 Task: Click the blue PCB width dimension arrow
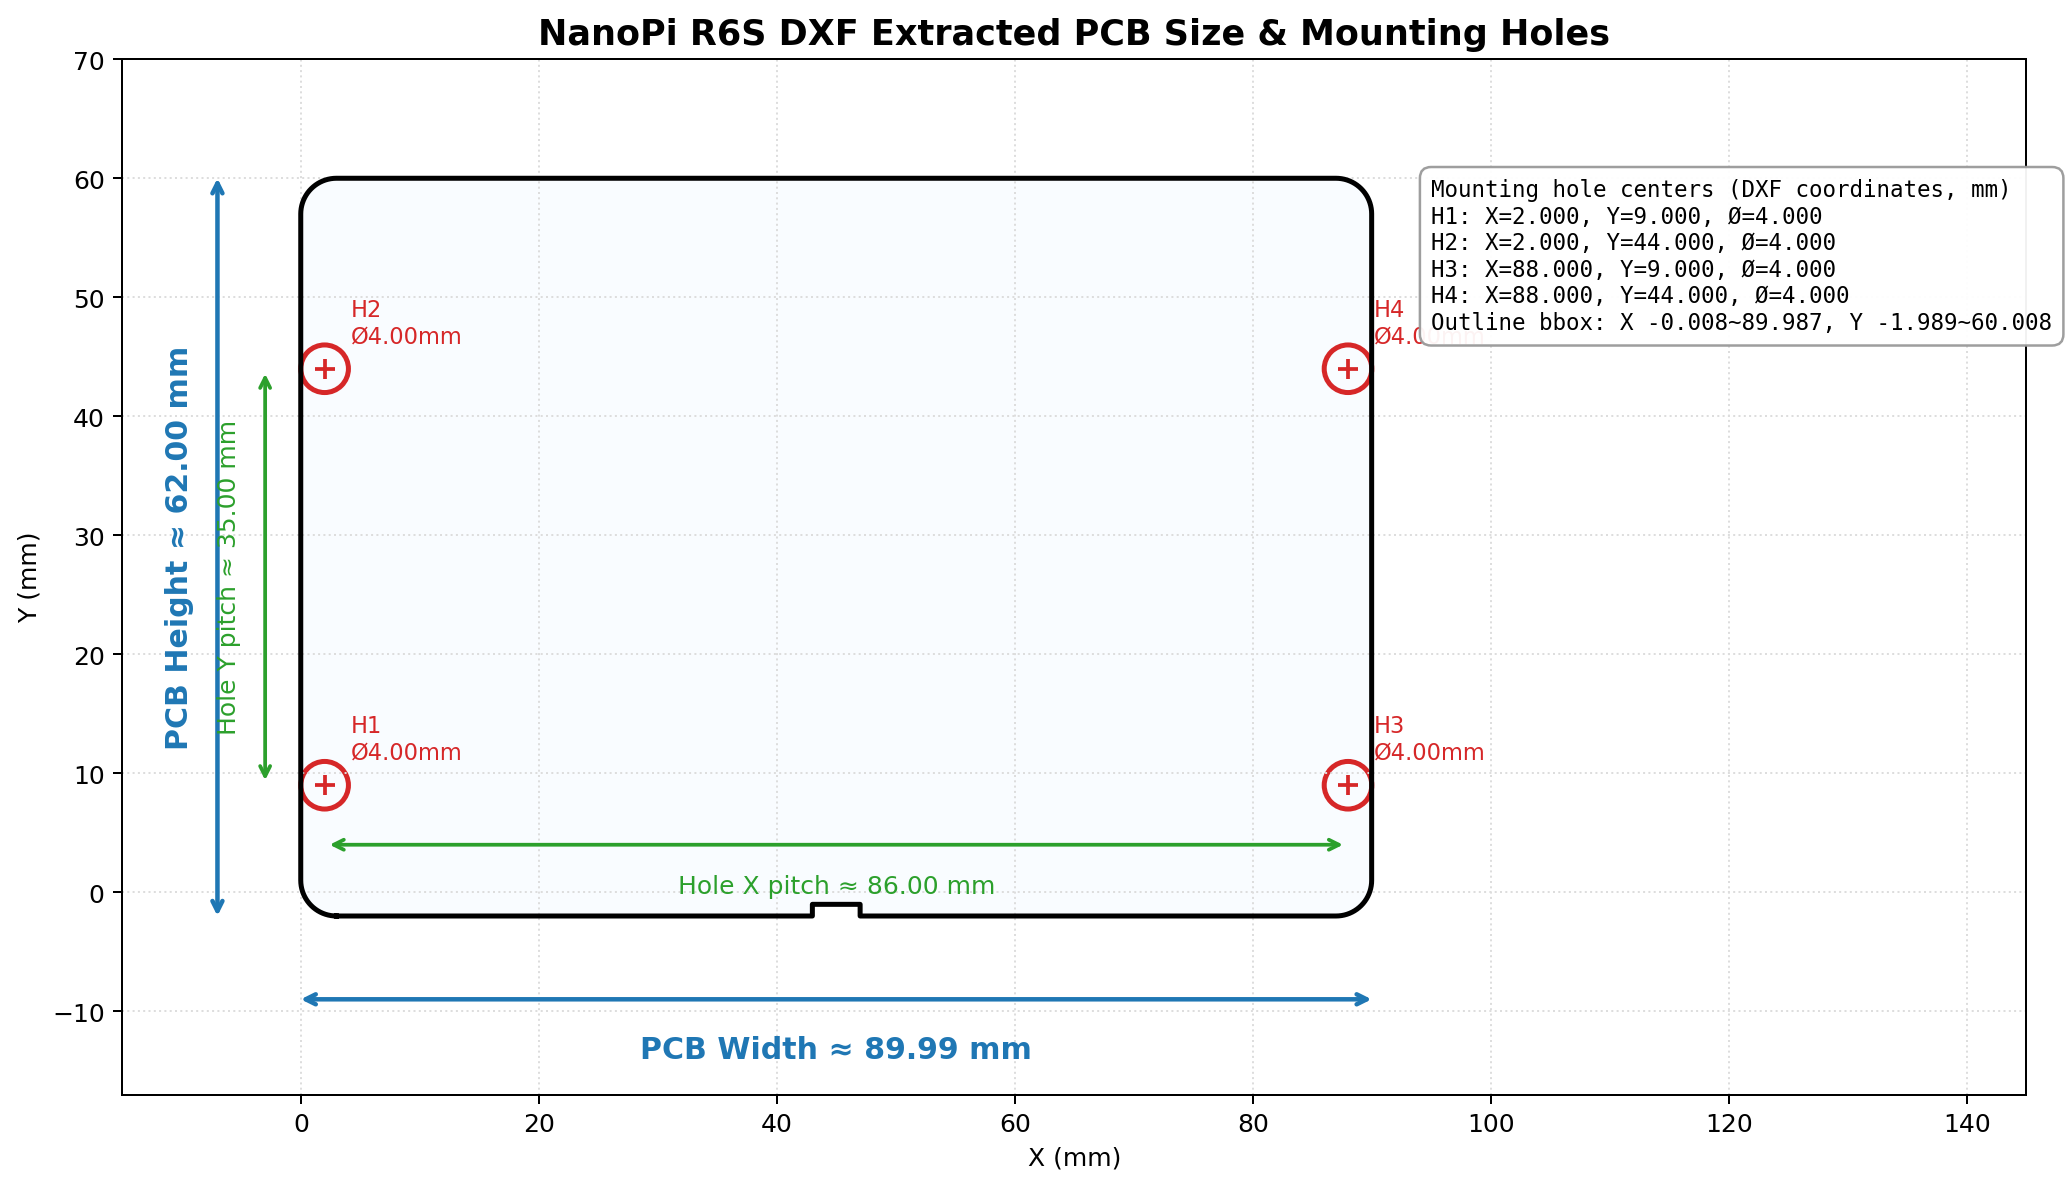[836, 999]
